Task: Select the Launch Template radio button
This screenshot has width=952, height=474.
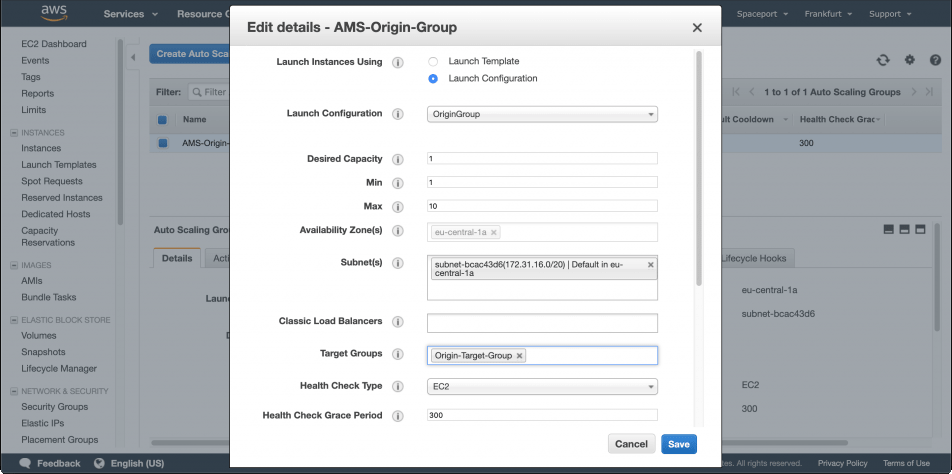Action: tap(433, 61)
